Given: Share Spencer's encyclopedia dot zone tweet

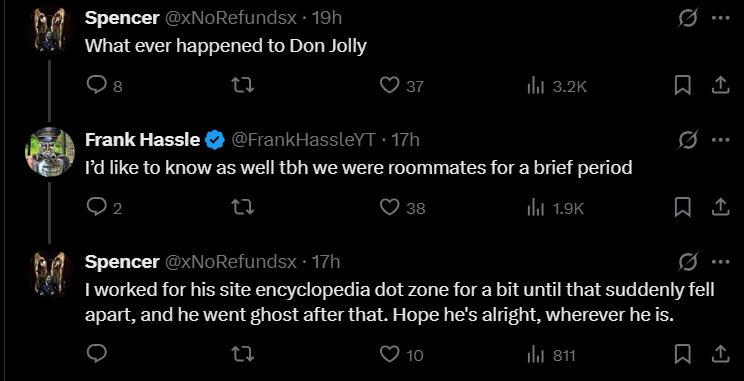Looking at the screenshot, I should [720, 353].
